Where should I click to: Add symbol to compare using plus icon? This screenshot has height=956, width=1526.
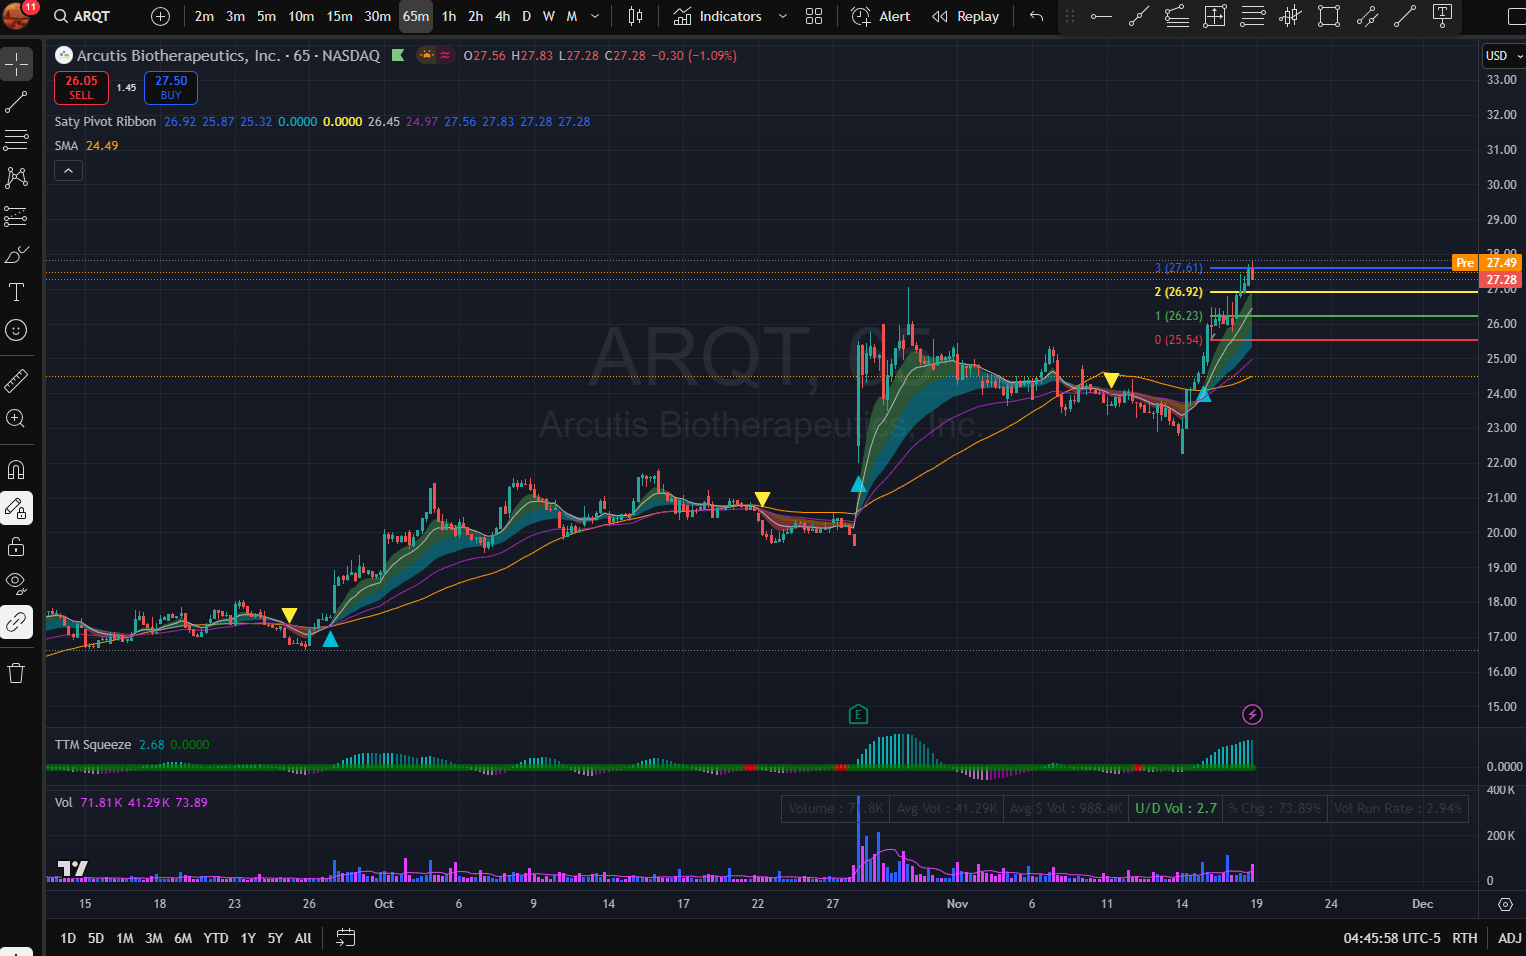coord(160,16)
